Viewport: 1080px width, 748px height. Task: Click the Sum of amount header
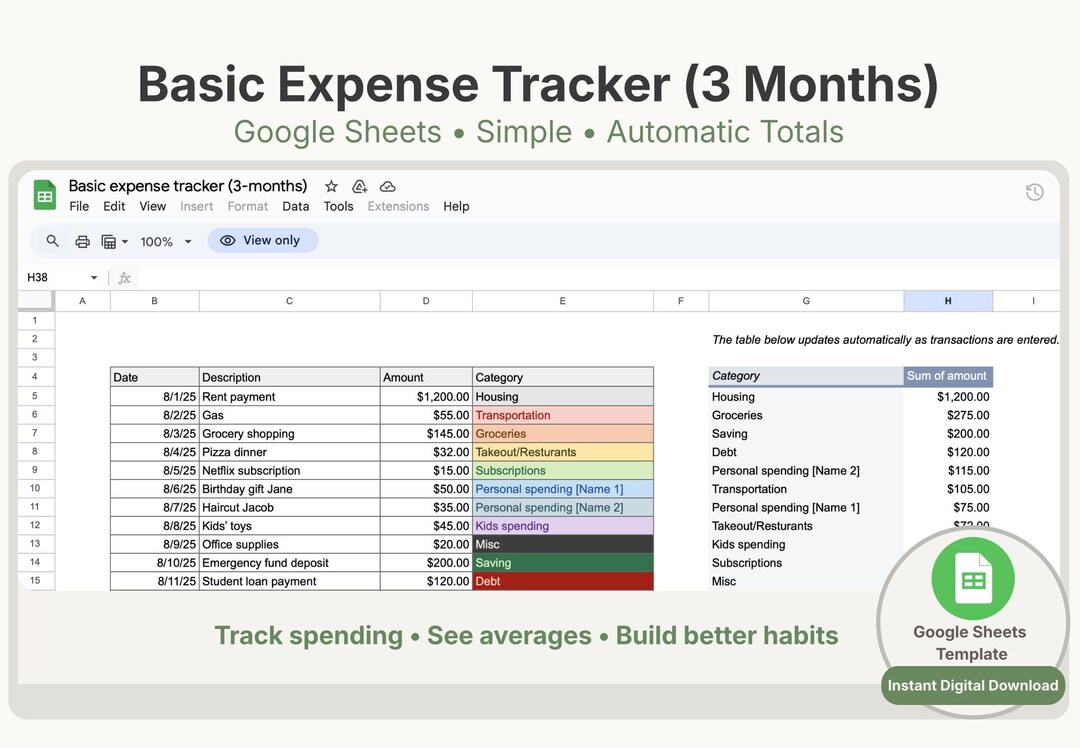pyautogui.click(x=948, y=376)
